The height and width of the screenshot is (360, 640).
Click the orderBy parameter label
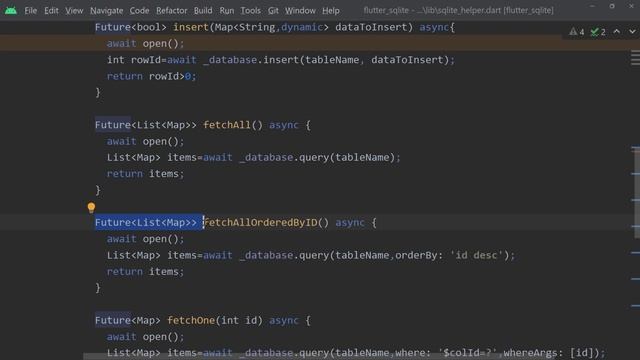419,255
